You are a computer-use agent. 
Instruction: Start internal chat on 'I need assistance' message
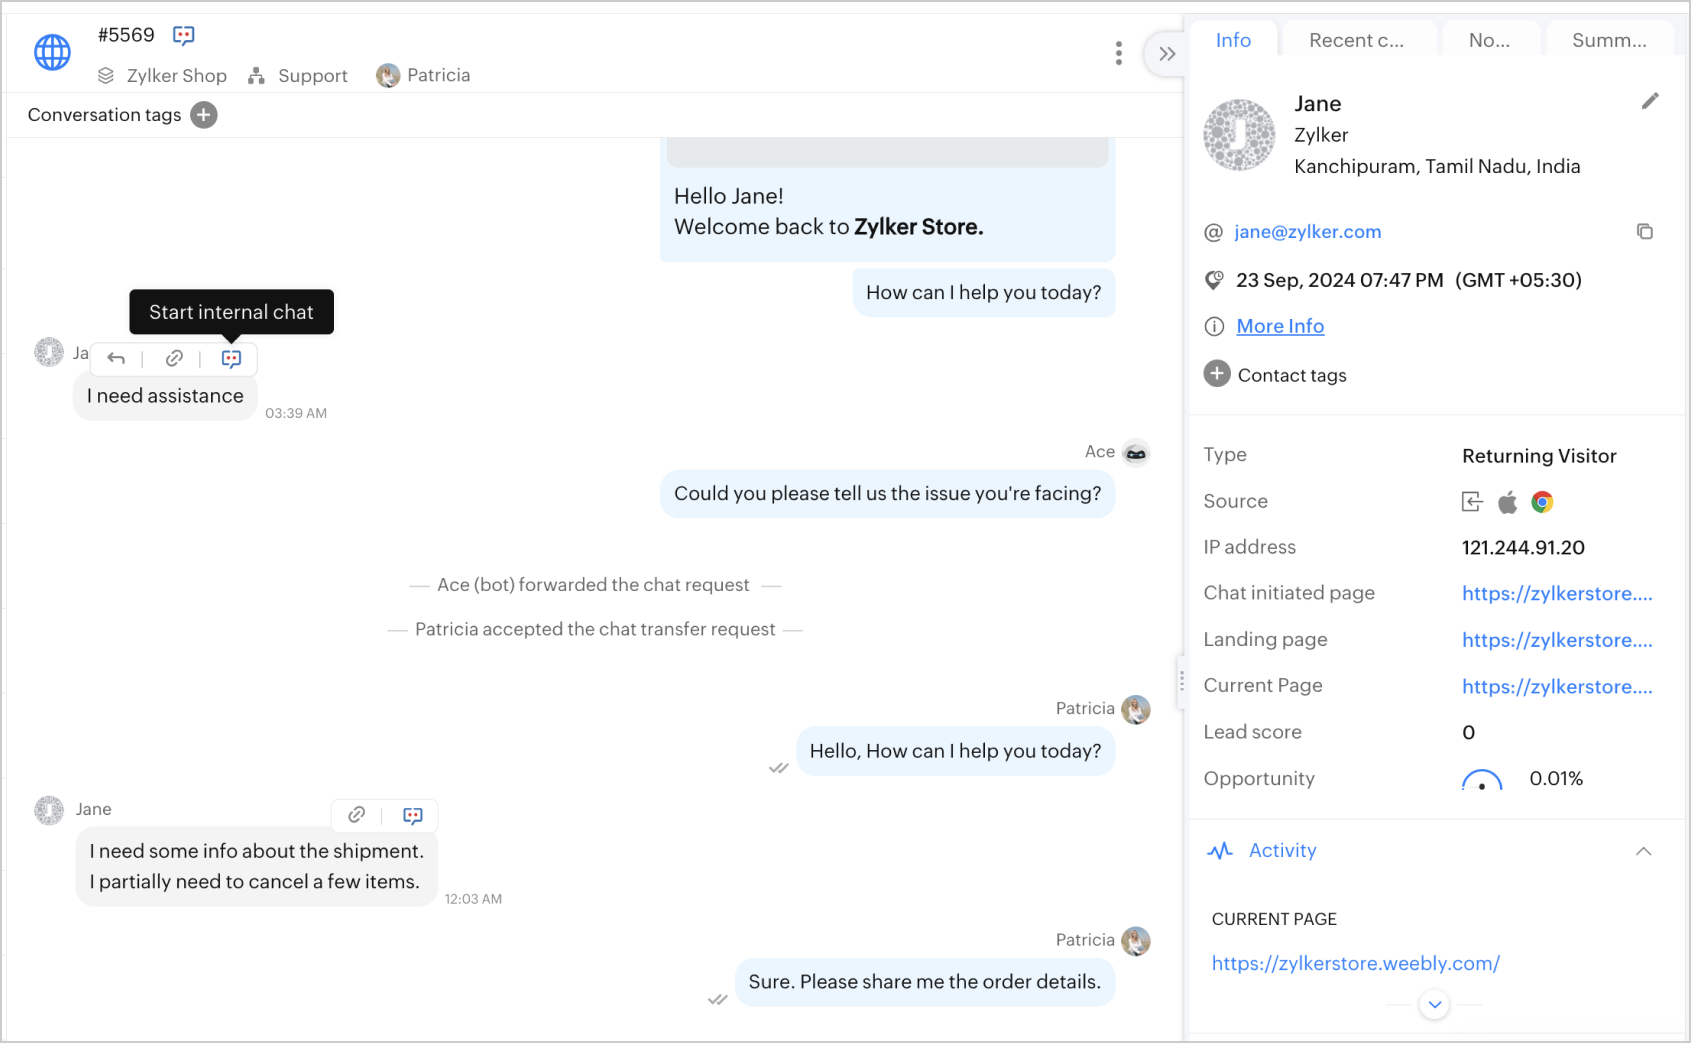coord(231,358)
